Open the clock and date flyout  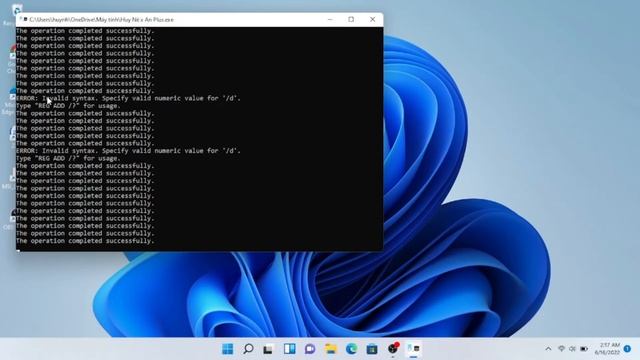607,349
